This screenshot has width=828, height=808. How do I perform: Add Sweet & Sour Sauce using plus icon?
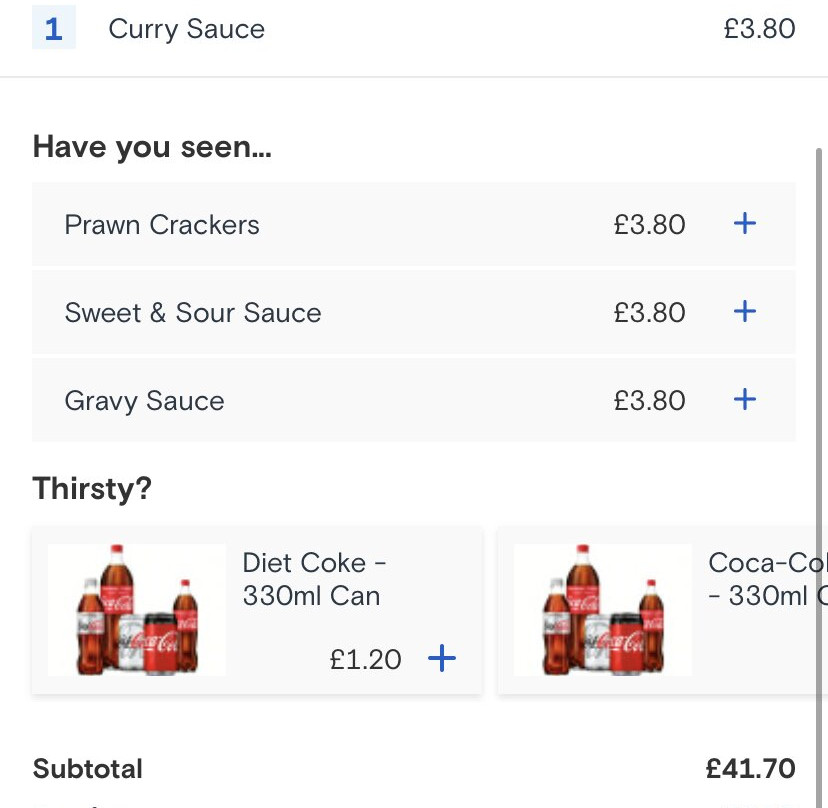[744, 312]
